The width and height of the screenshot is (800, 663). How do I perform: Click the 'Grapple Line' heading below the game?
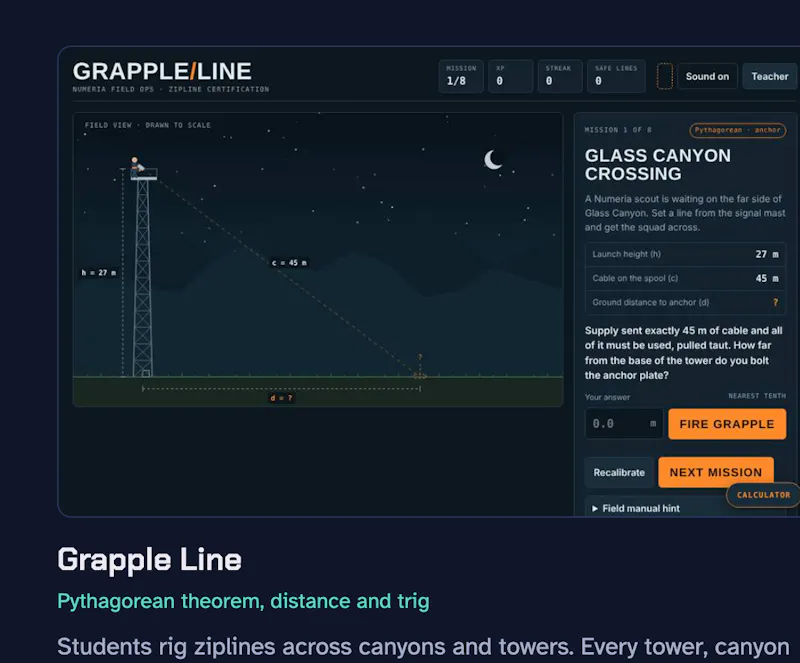click(149, 560)
